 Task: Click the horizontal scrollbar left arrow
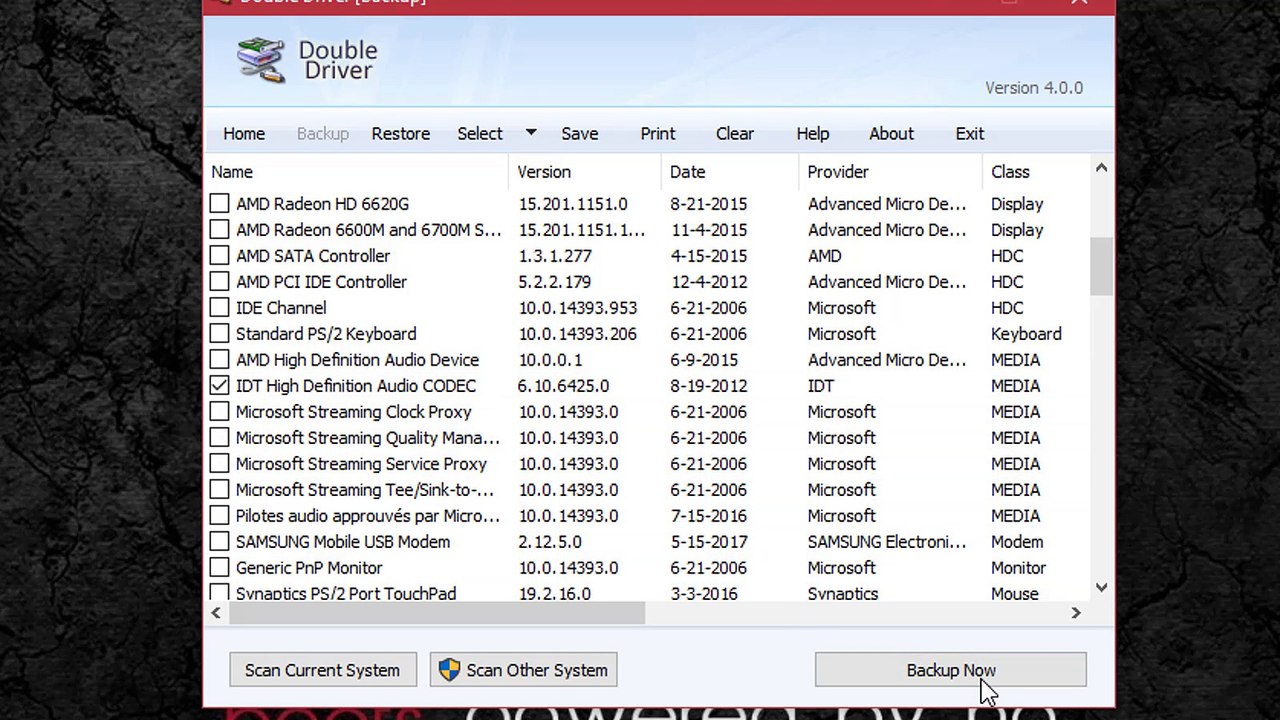[x=216, y=613]
